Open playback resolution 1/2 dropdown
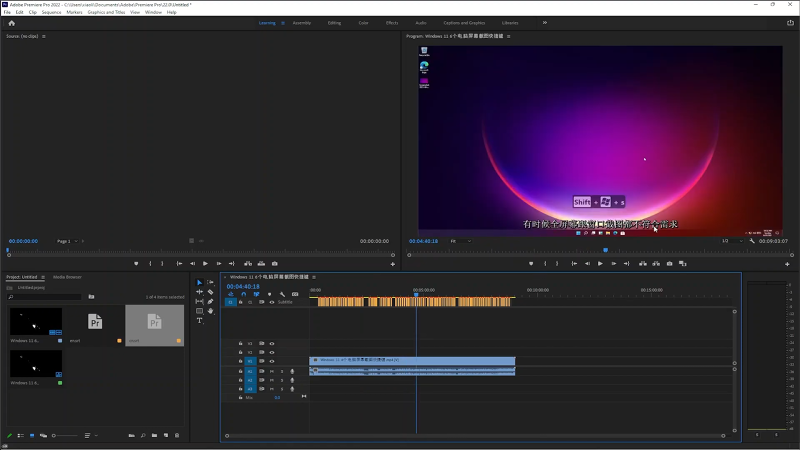Screen dimensions: 800x450 click(732, 241)
